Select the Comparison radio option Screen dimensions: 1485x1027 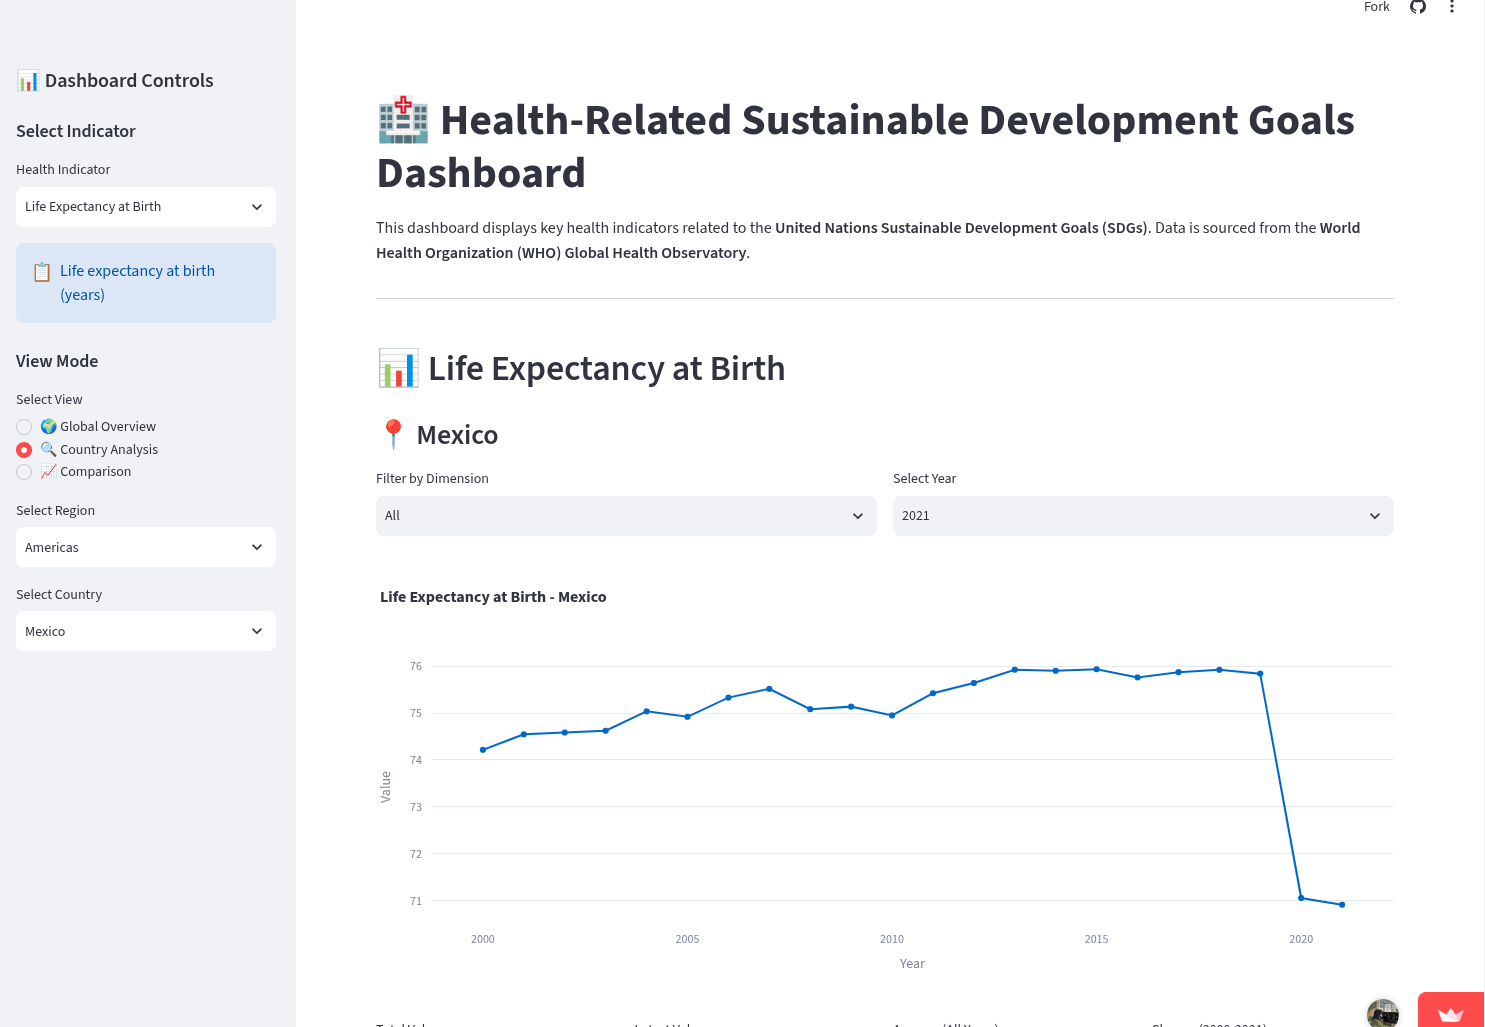click(x=24, y=472)
